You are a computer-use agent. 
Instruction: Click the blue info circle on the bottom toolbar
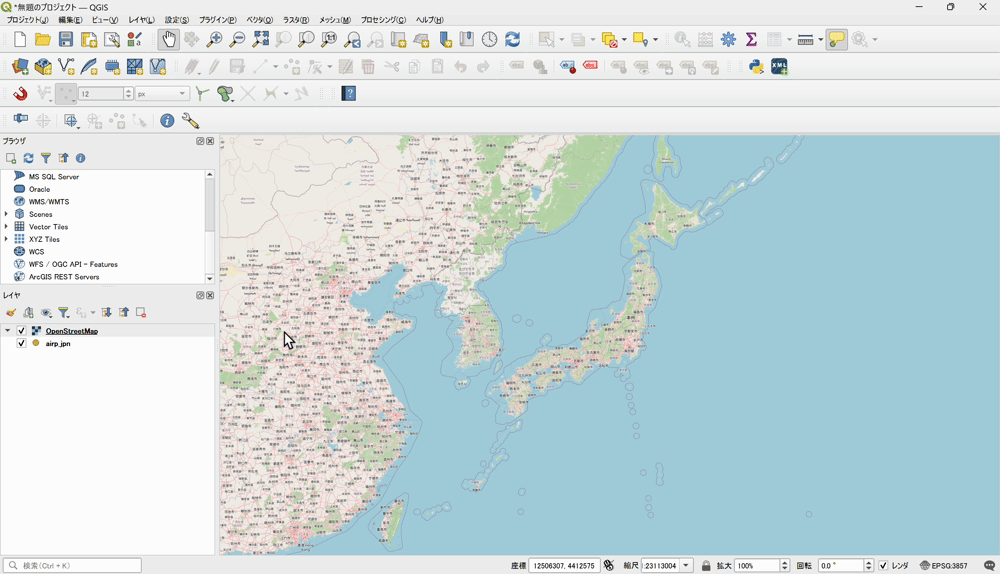(167, 121)
